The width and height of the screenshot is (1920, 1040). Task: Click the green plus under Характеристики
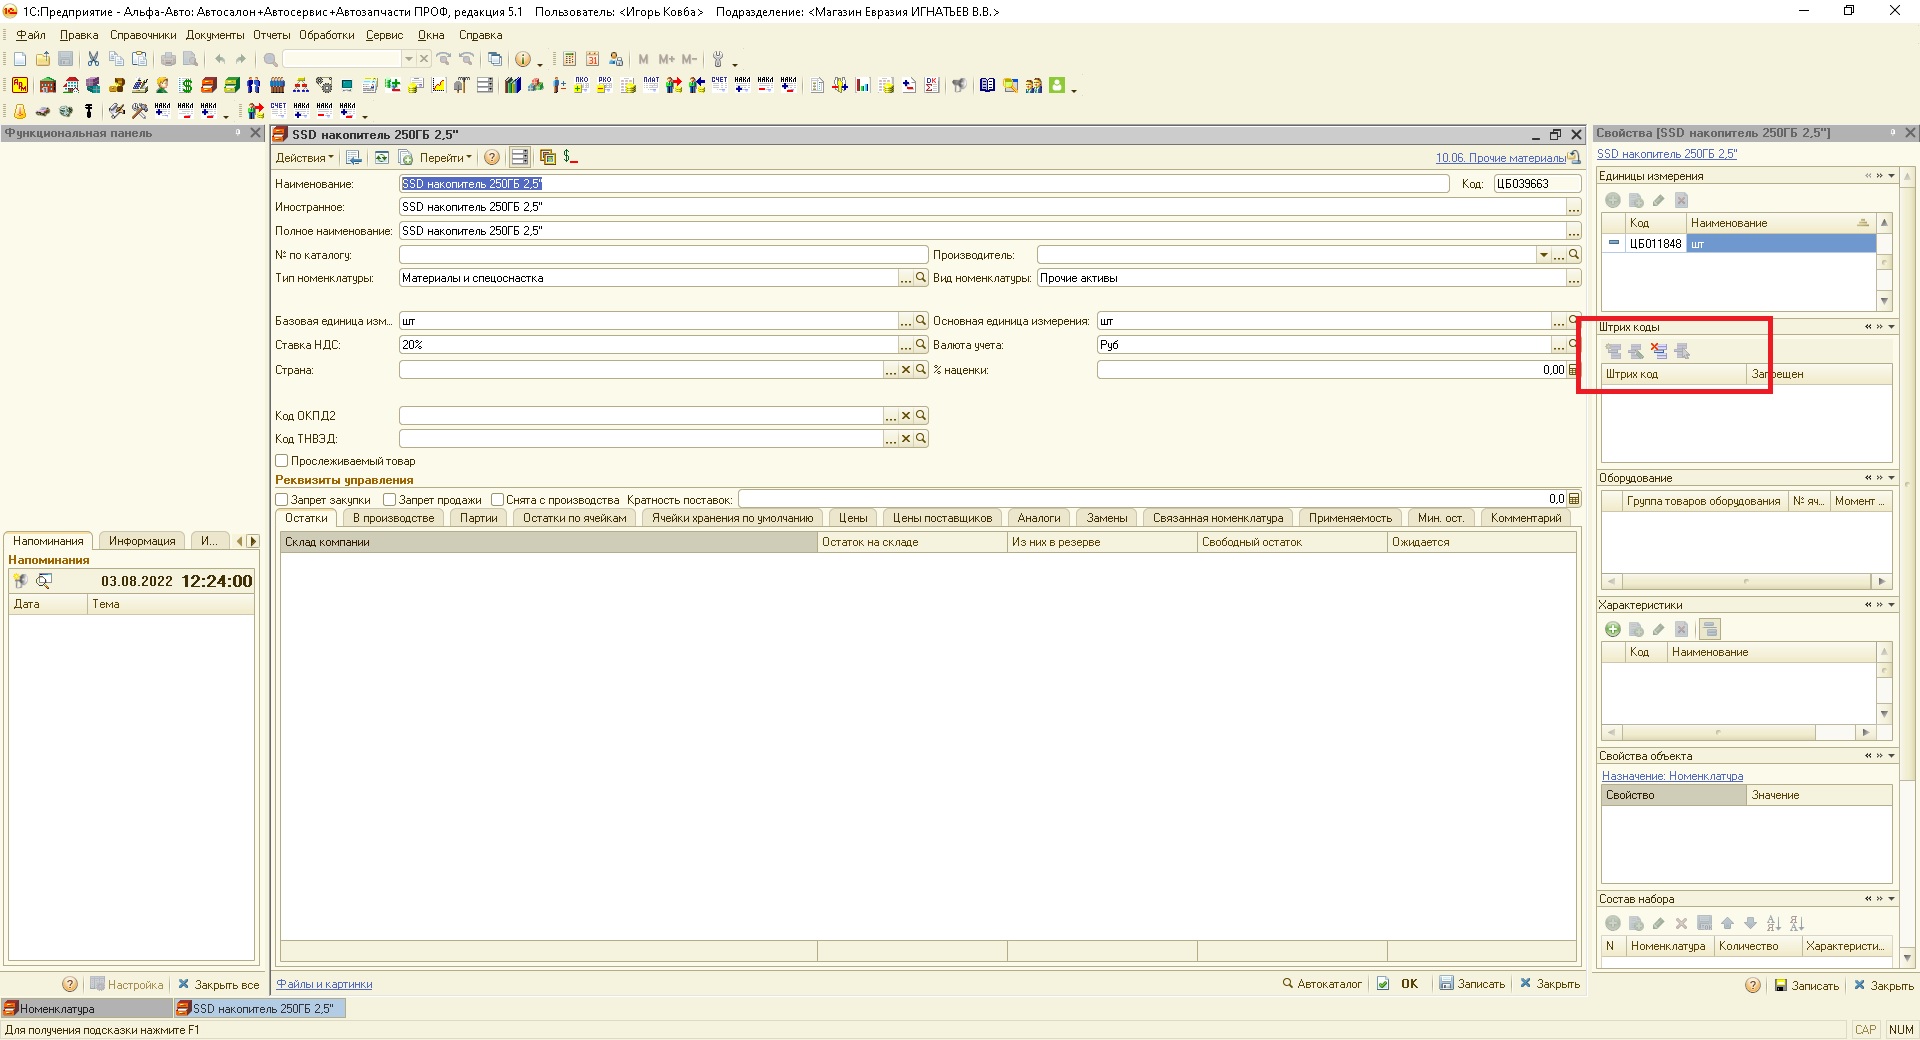pos(1612,629)
